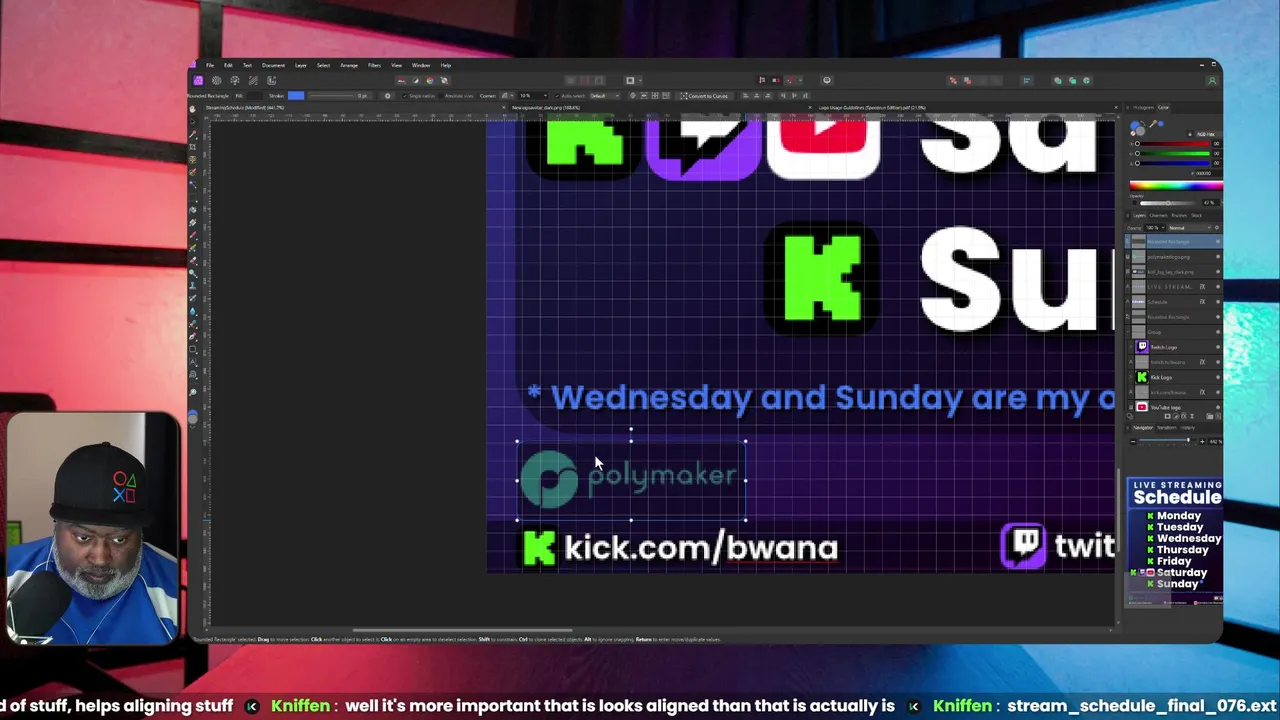Open the Corner type dropdown
Screen dimensions: 1280x720
pos(506,96)
